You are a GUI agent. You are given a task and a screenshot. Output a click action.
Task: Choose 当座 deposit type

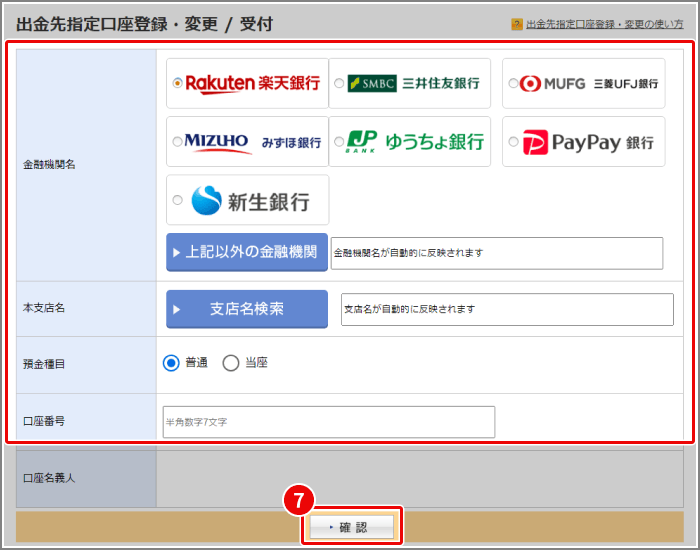[x=231, y=363]
